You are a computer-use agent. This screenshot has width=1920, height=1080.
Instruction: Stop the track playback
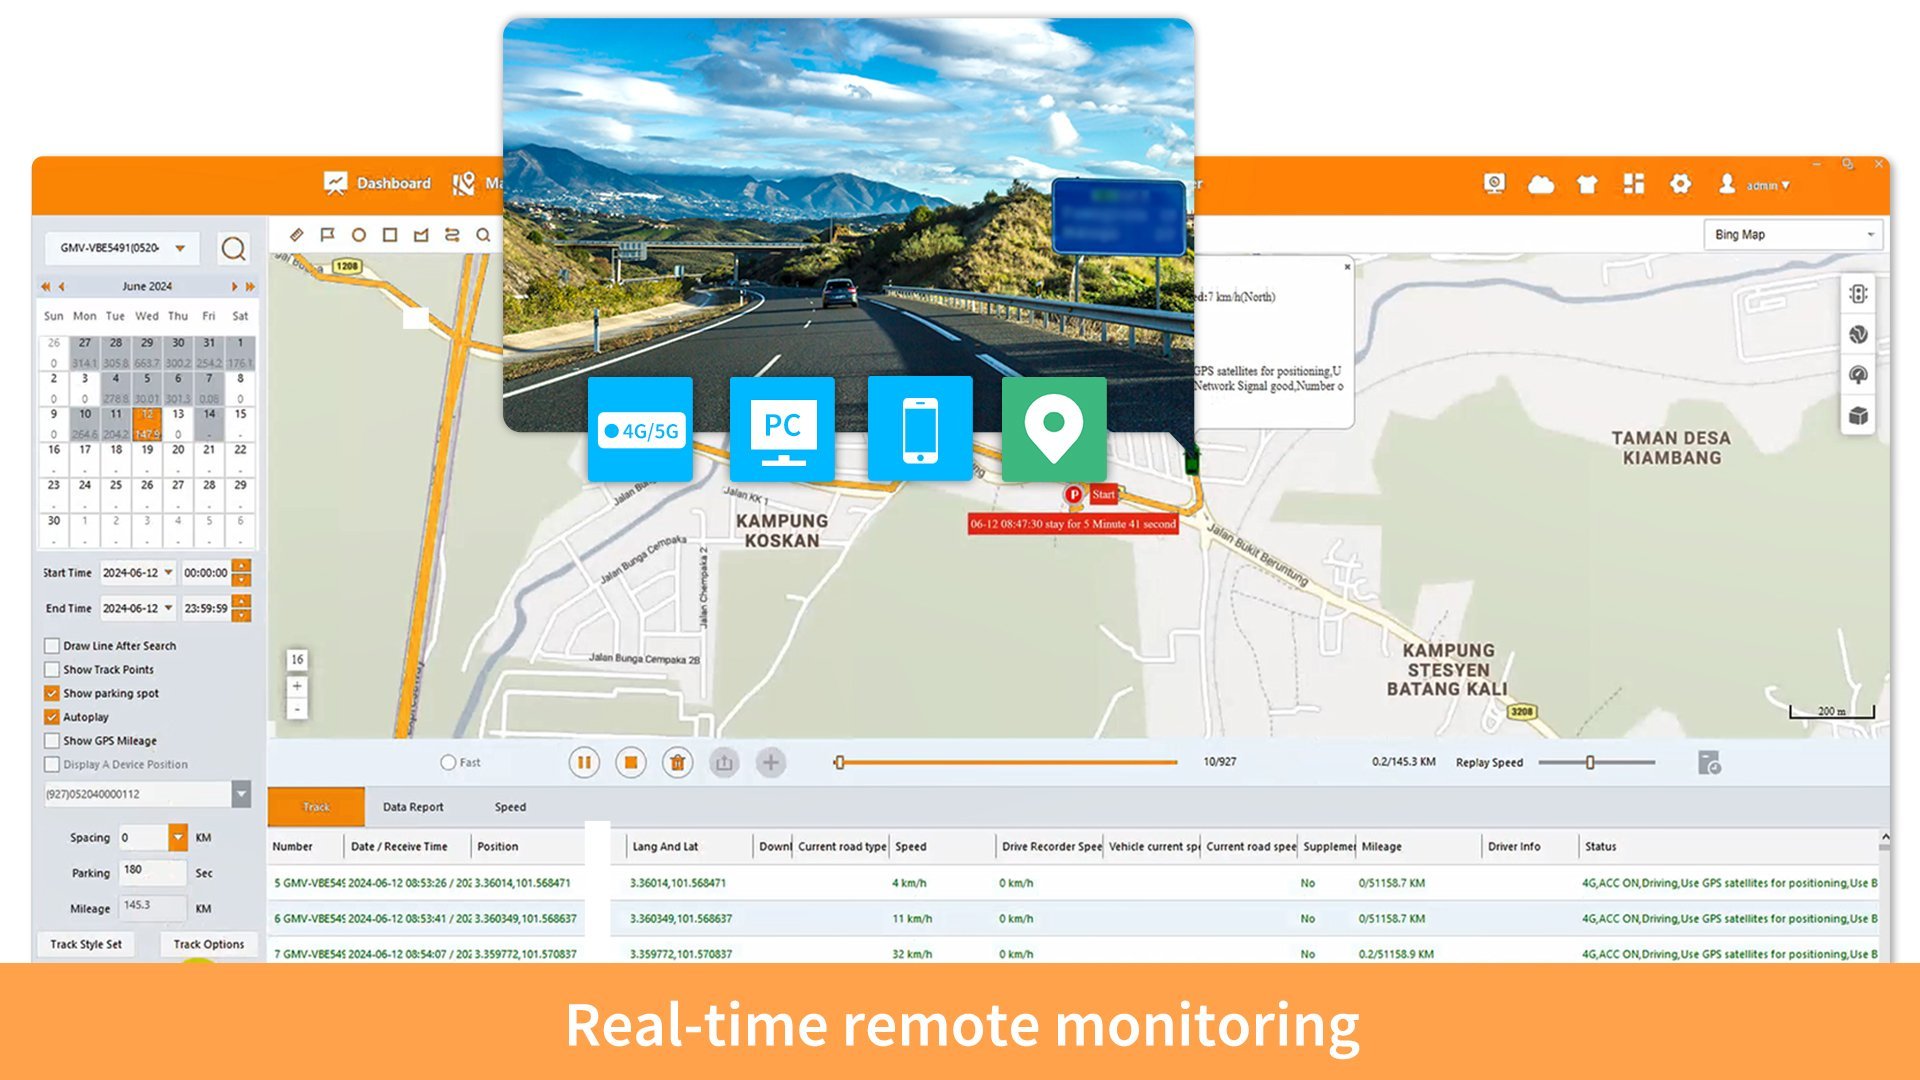pyautogui.click(x=631, y=763)
